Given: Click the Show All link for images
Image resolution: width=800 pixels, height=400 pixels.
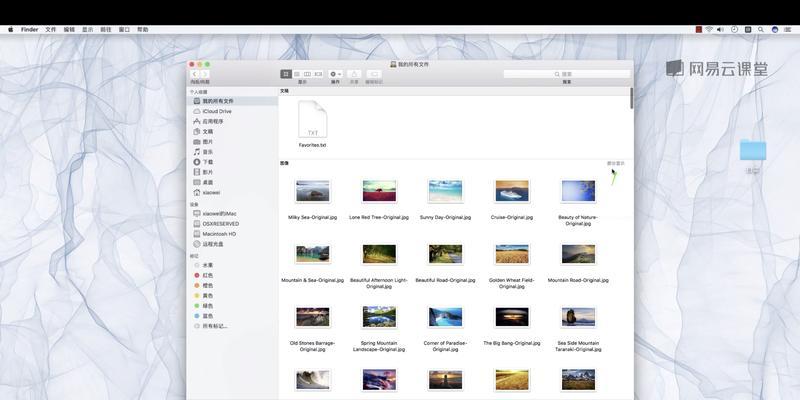Looking at the screenshot, I should [x=615, y=163].
